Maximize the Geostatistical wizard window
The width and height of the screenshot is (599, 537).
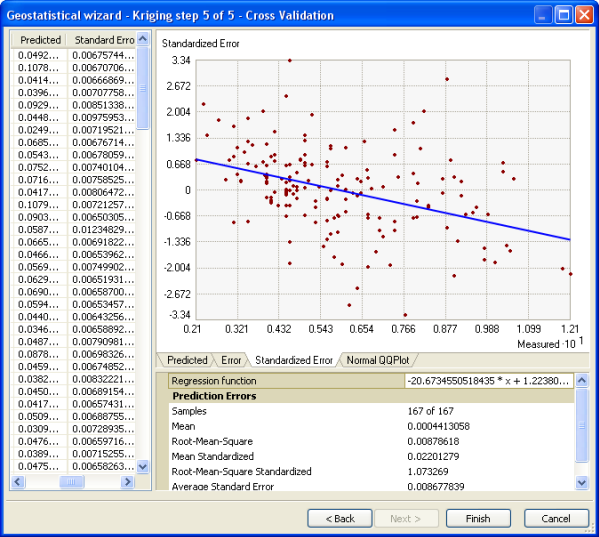pyautogui.click(x=563, y=15)
